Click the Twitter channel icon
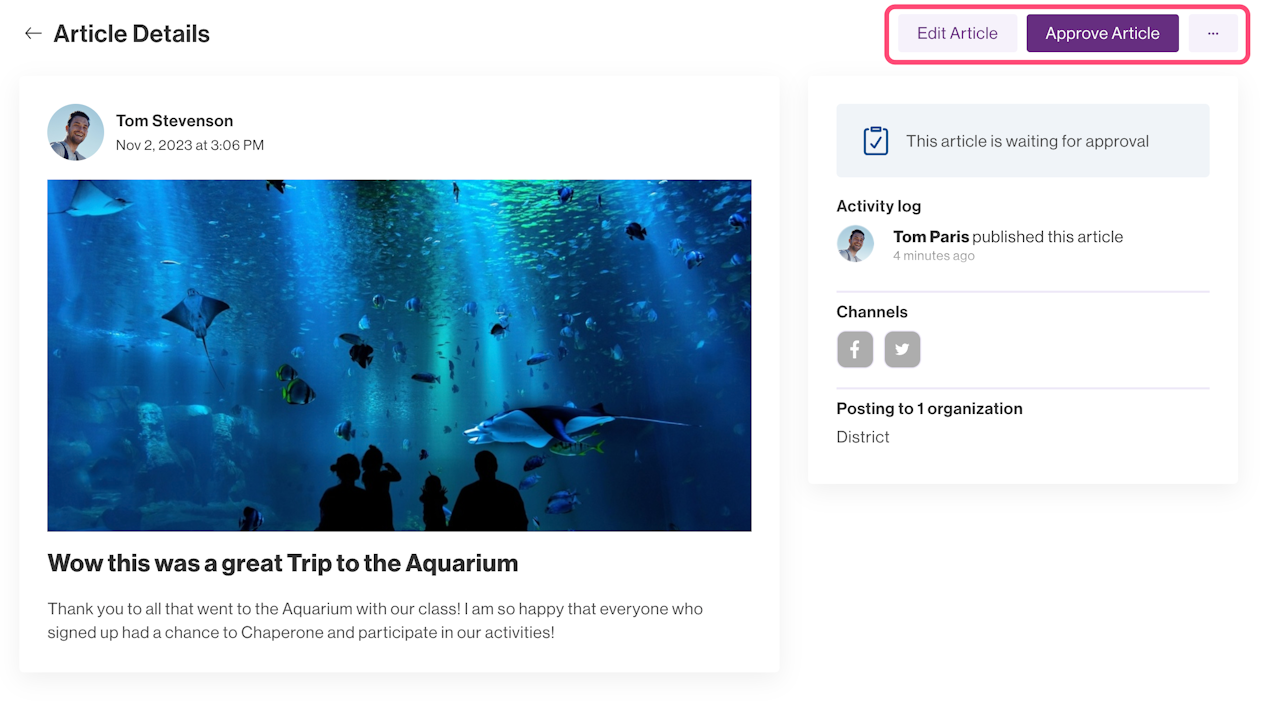The image size is (1280, 703). pos(902,350)
